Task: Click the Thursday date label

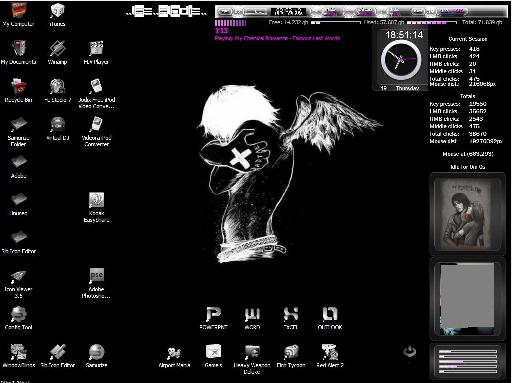Action: (x=407, y=88)
